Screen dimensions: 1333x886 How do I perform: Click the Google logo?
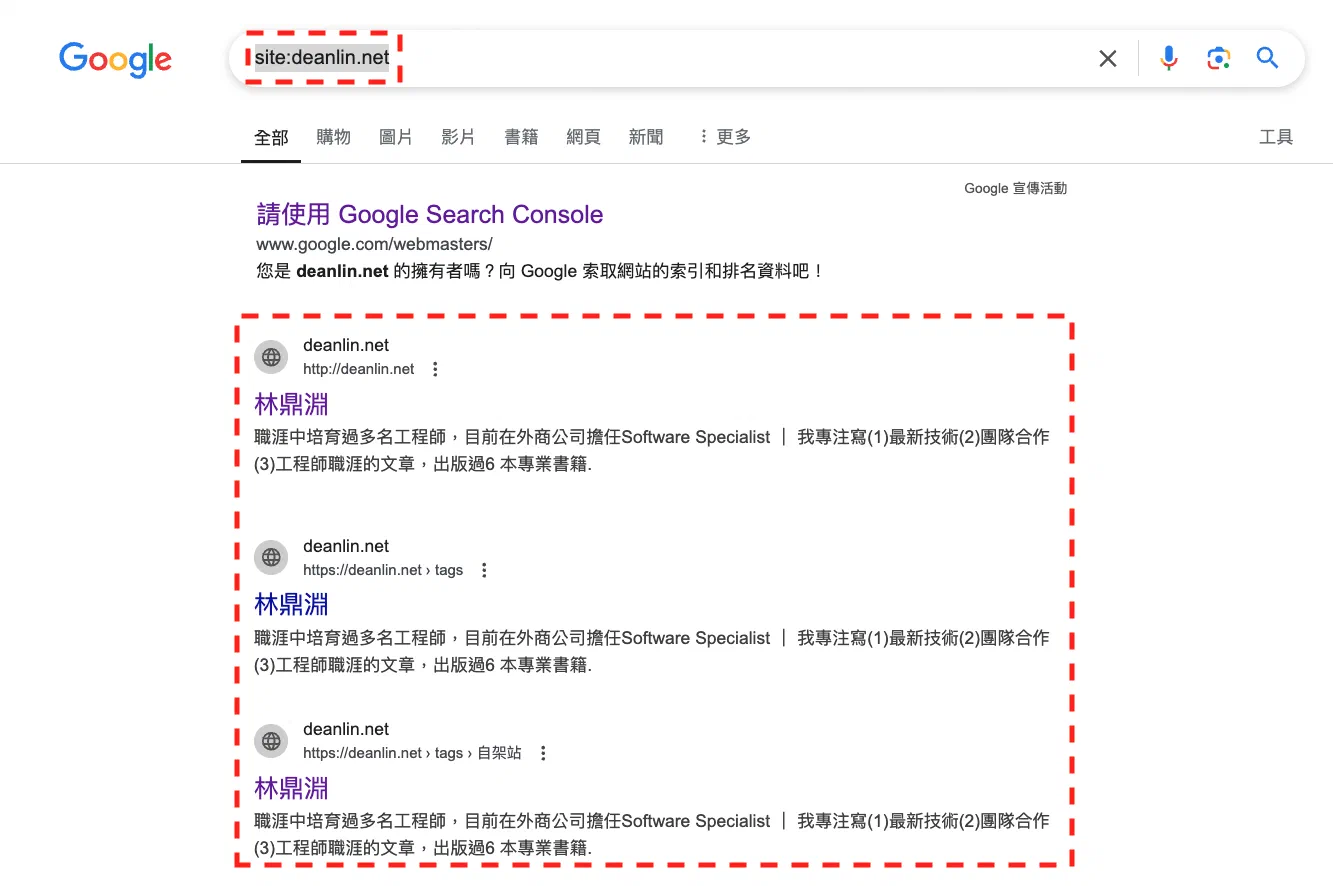115,59
